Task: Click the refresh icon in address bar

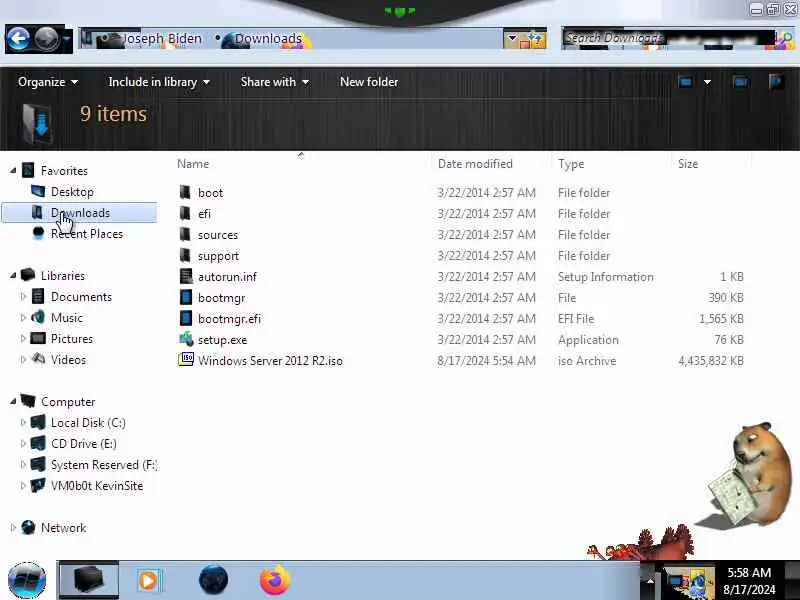Action: click(535, 38)
